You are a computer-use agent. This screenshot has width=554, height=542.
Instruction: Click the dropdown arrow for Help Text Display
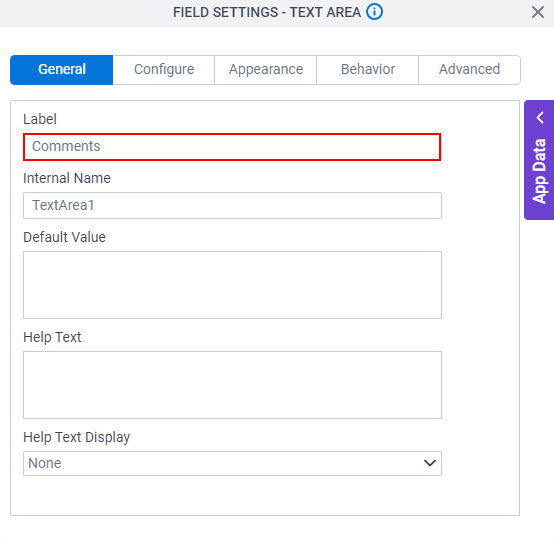pos(430,463)
